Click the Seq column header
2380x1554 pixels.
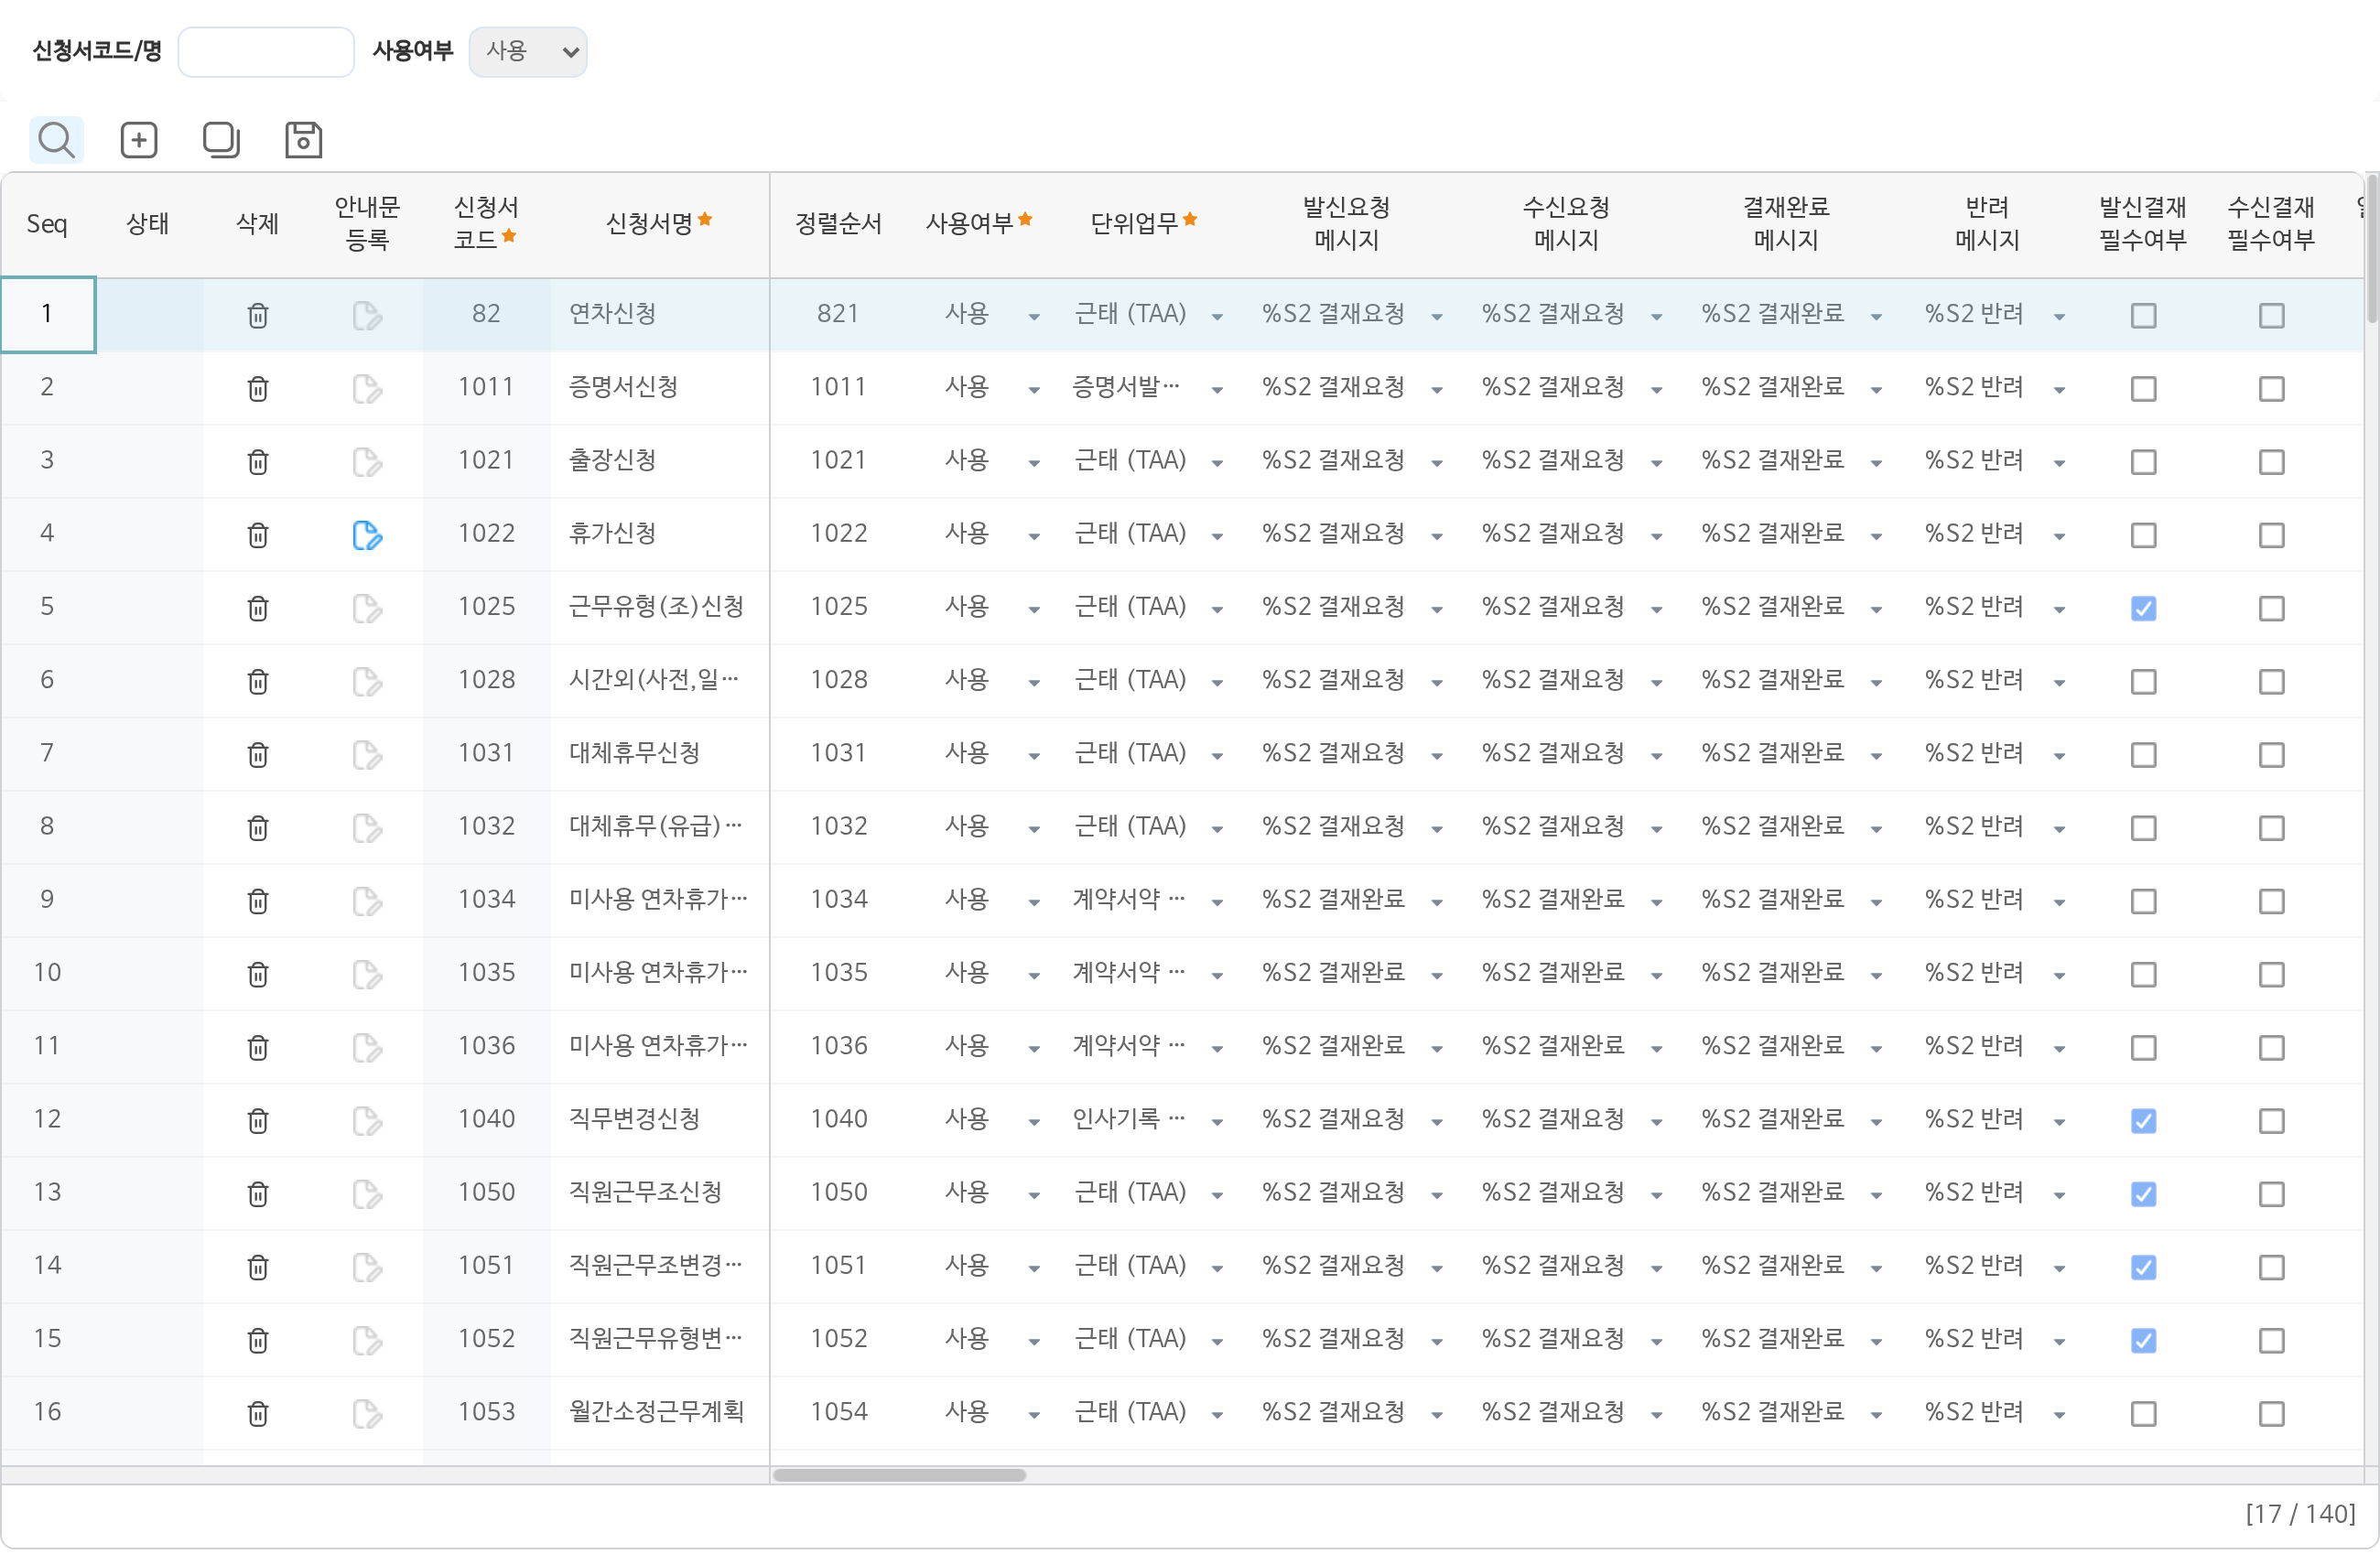click(x=47, y=223)
